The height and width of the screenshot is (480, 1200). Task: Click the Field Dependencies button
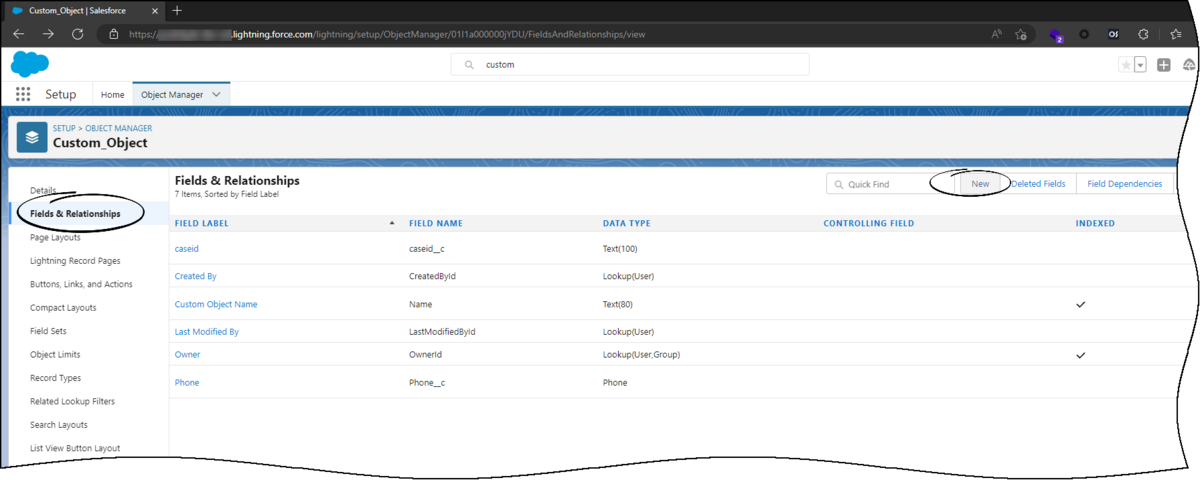click(x=1124, y=184)
